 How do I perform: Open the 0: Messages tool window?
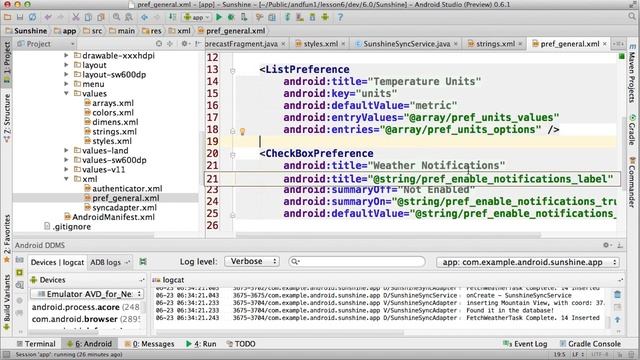pyautogui.click(x=149, y=344)
